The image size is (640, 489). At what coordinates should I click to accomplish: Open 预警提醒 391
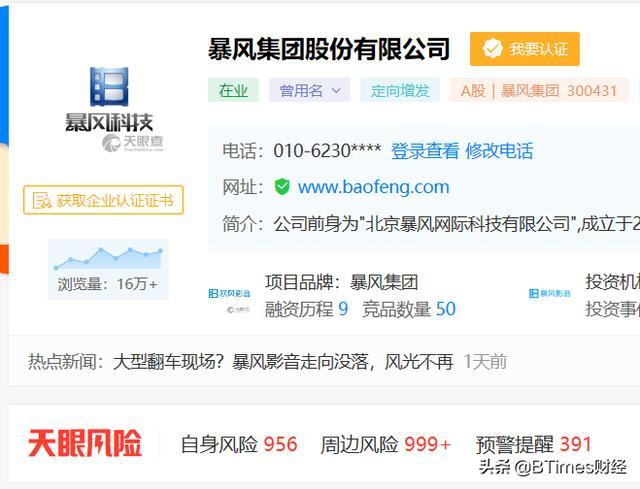pyautogui.click(x=533, y=444)
